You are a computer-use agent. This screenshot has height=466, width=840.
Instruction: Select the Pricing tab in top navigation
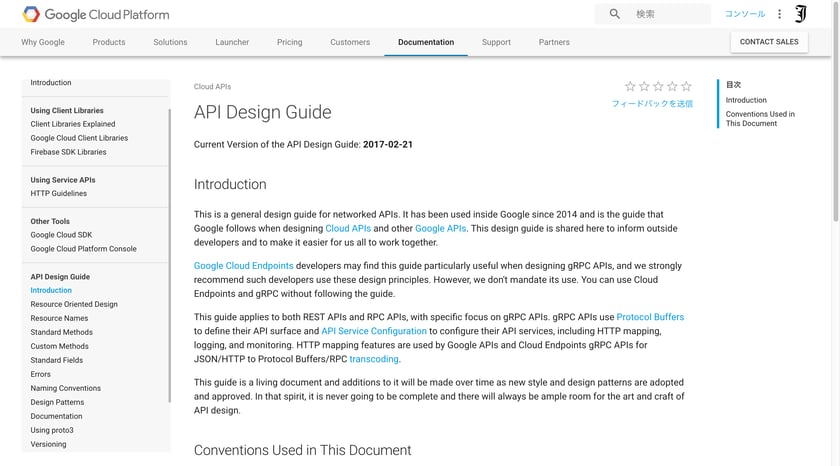coord(290,42)
